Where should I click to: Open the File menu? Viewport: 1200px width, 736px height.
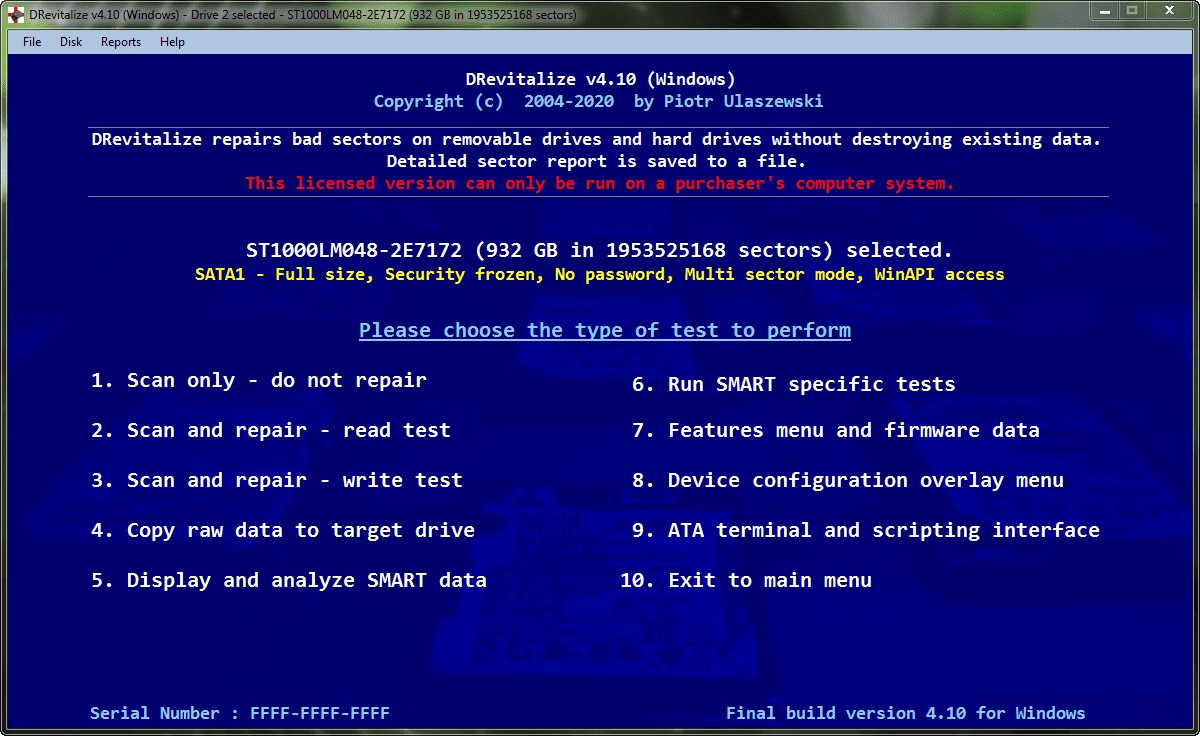coord(32,42)
